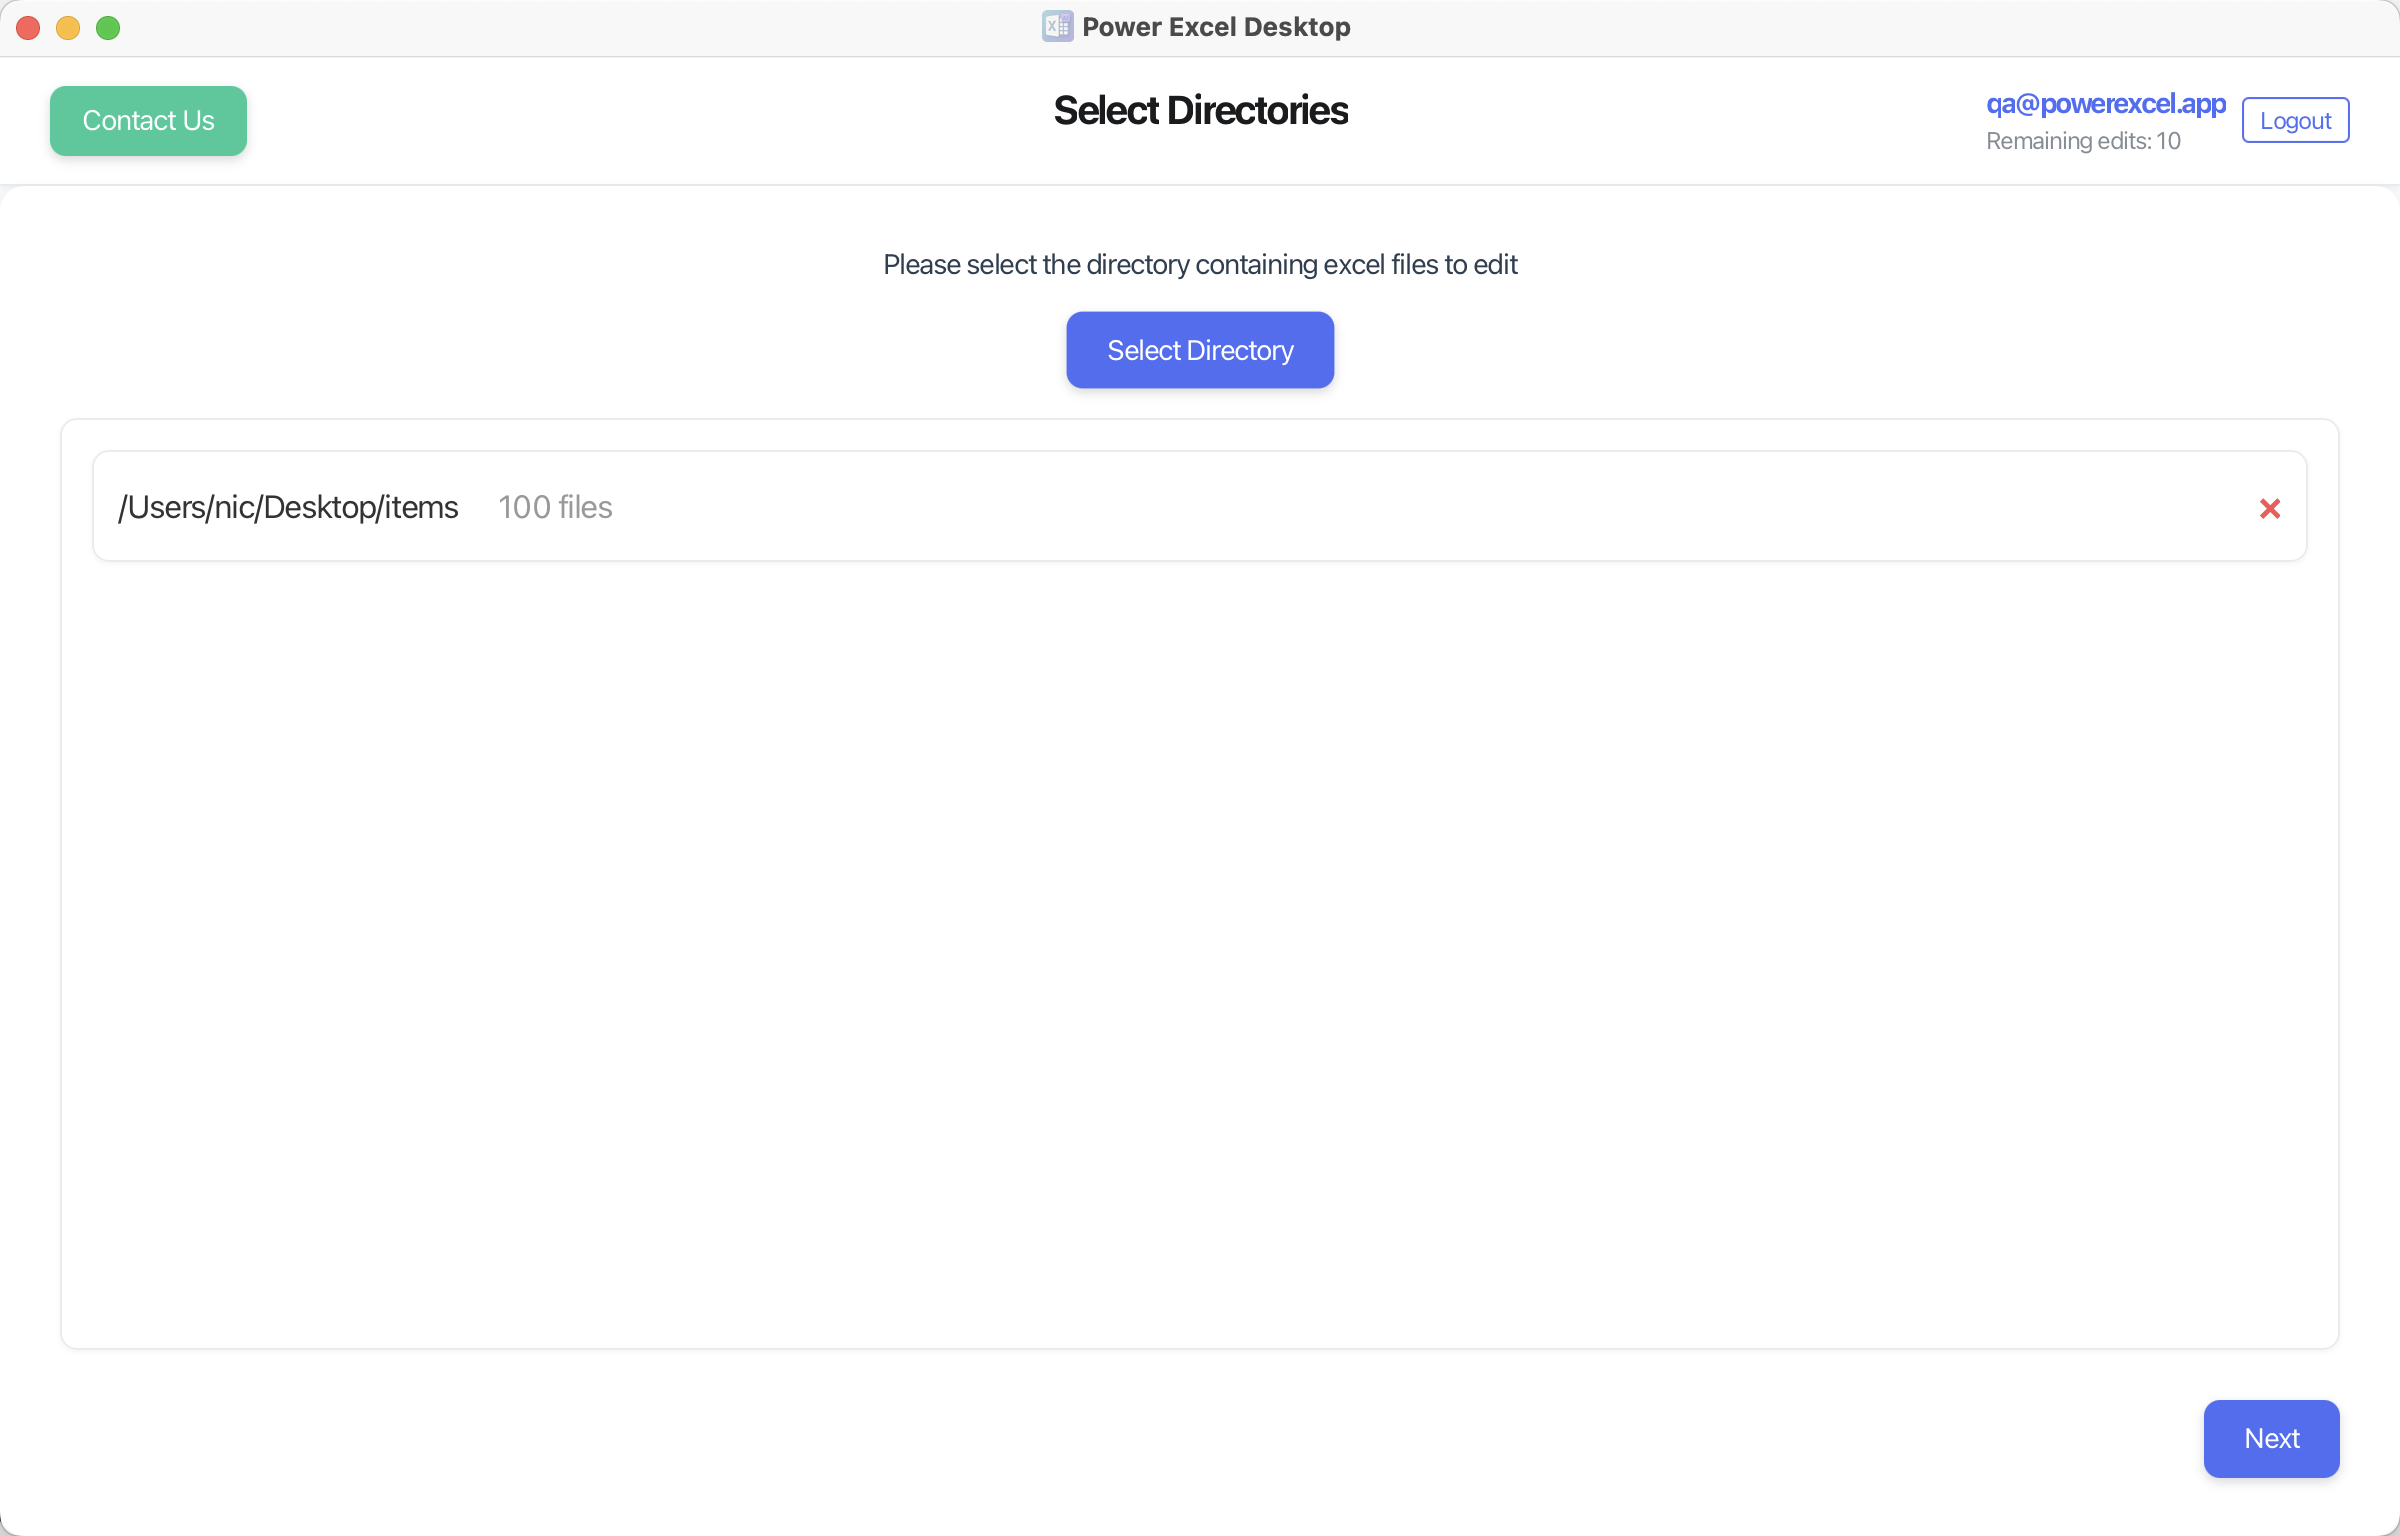Screen dimensions: 2400x1536
Task: Maximize the window with green button
Action: point(108,28)
